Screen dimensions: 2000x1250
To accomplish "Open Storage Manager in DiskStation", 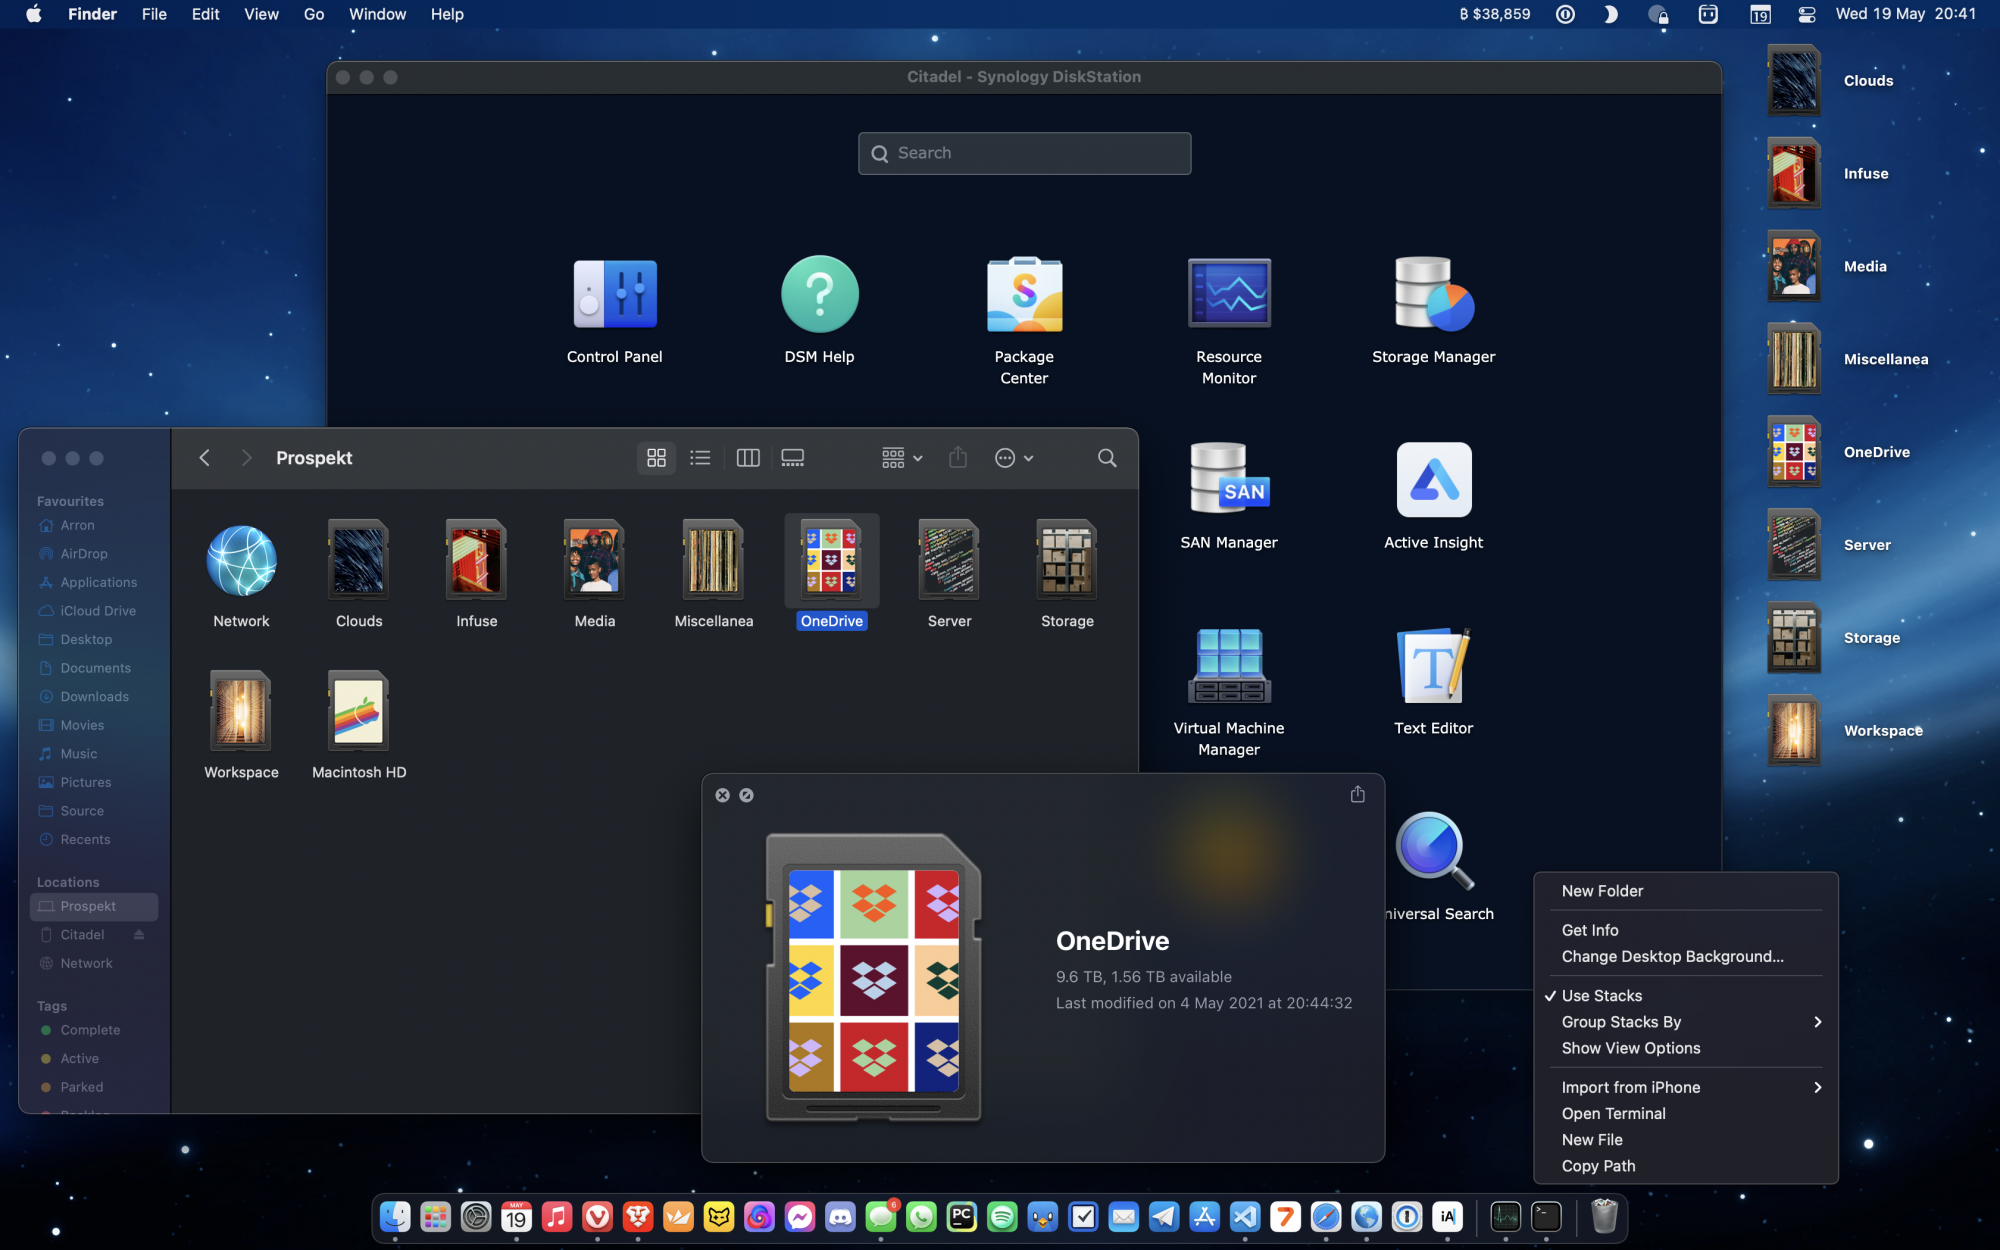I will pos(1433,296).
